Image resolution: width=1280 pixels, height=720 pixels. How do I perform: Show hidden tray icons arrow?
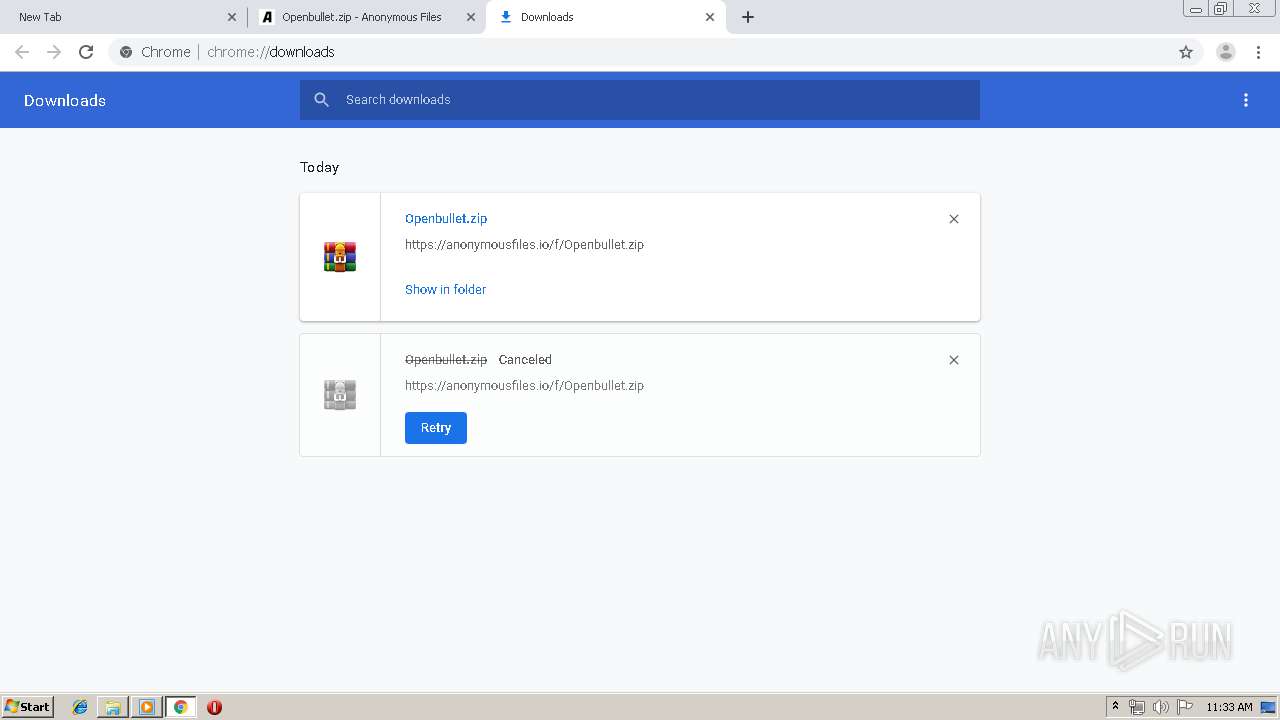point(1115,707)
